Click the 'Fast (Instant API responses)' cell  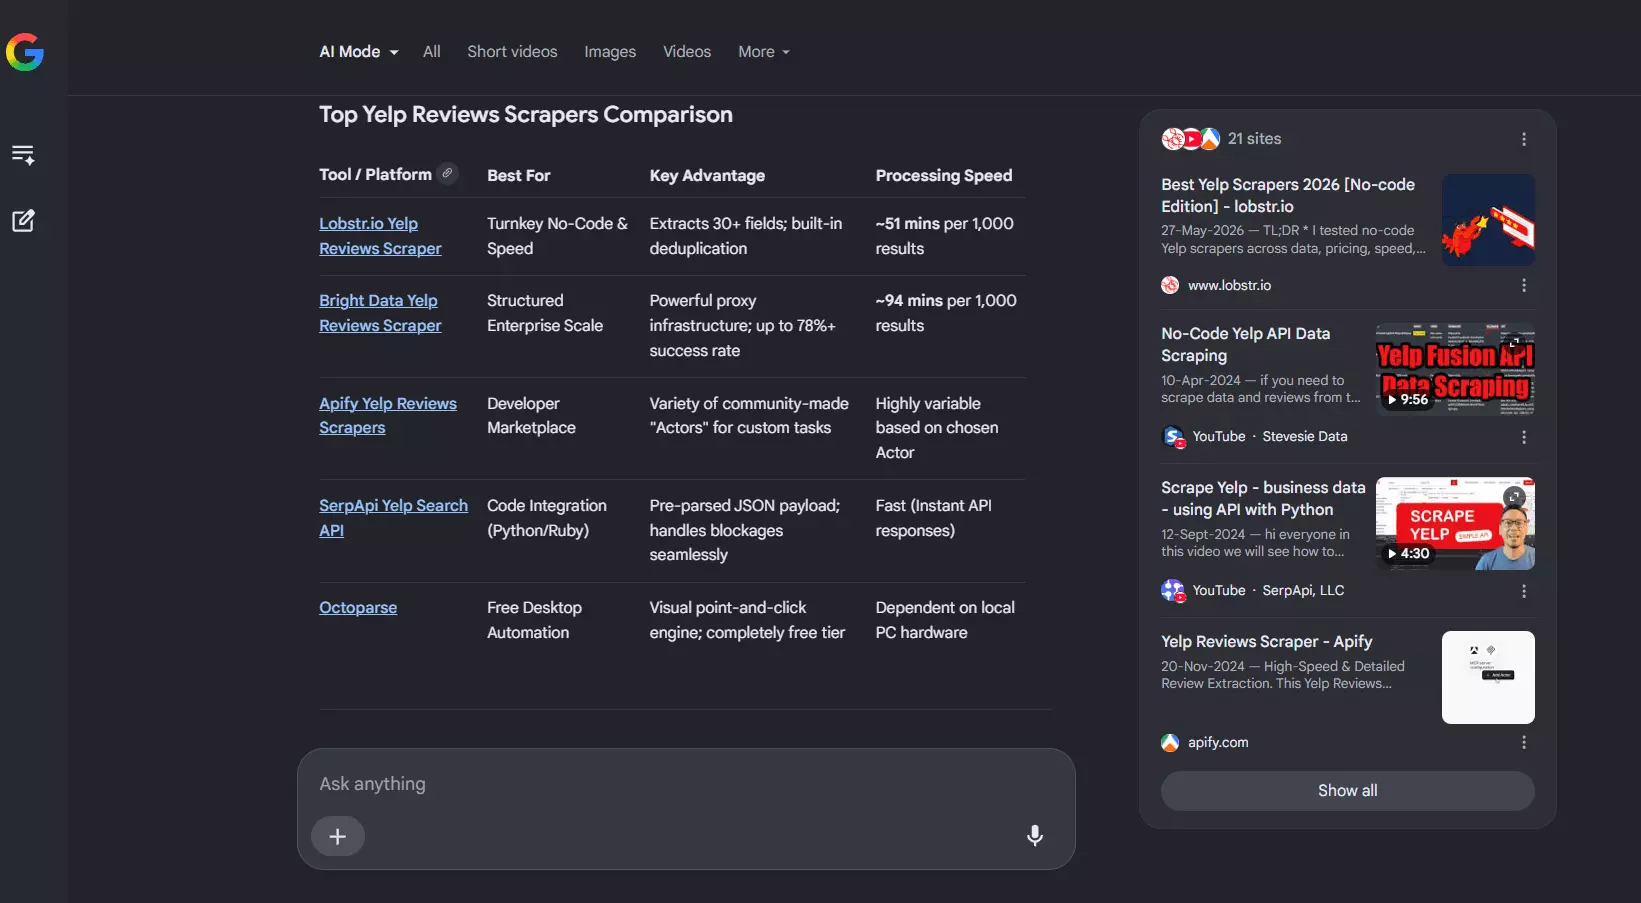click(x=934, y=518)
